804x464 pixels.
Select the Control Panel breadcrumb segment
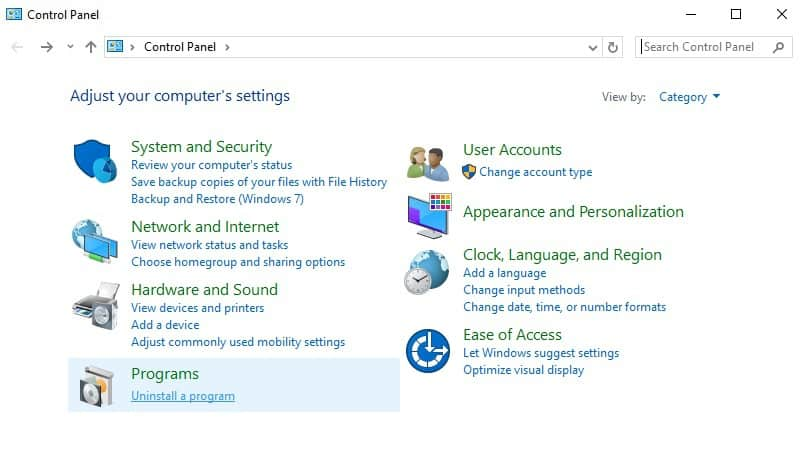point(180,47)
